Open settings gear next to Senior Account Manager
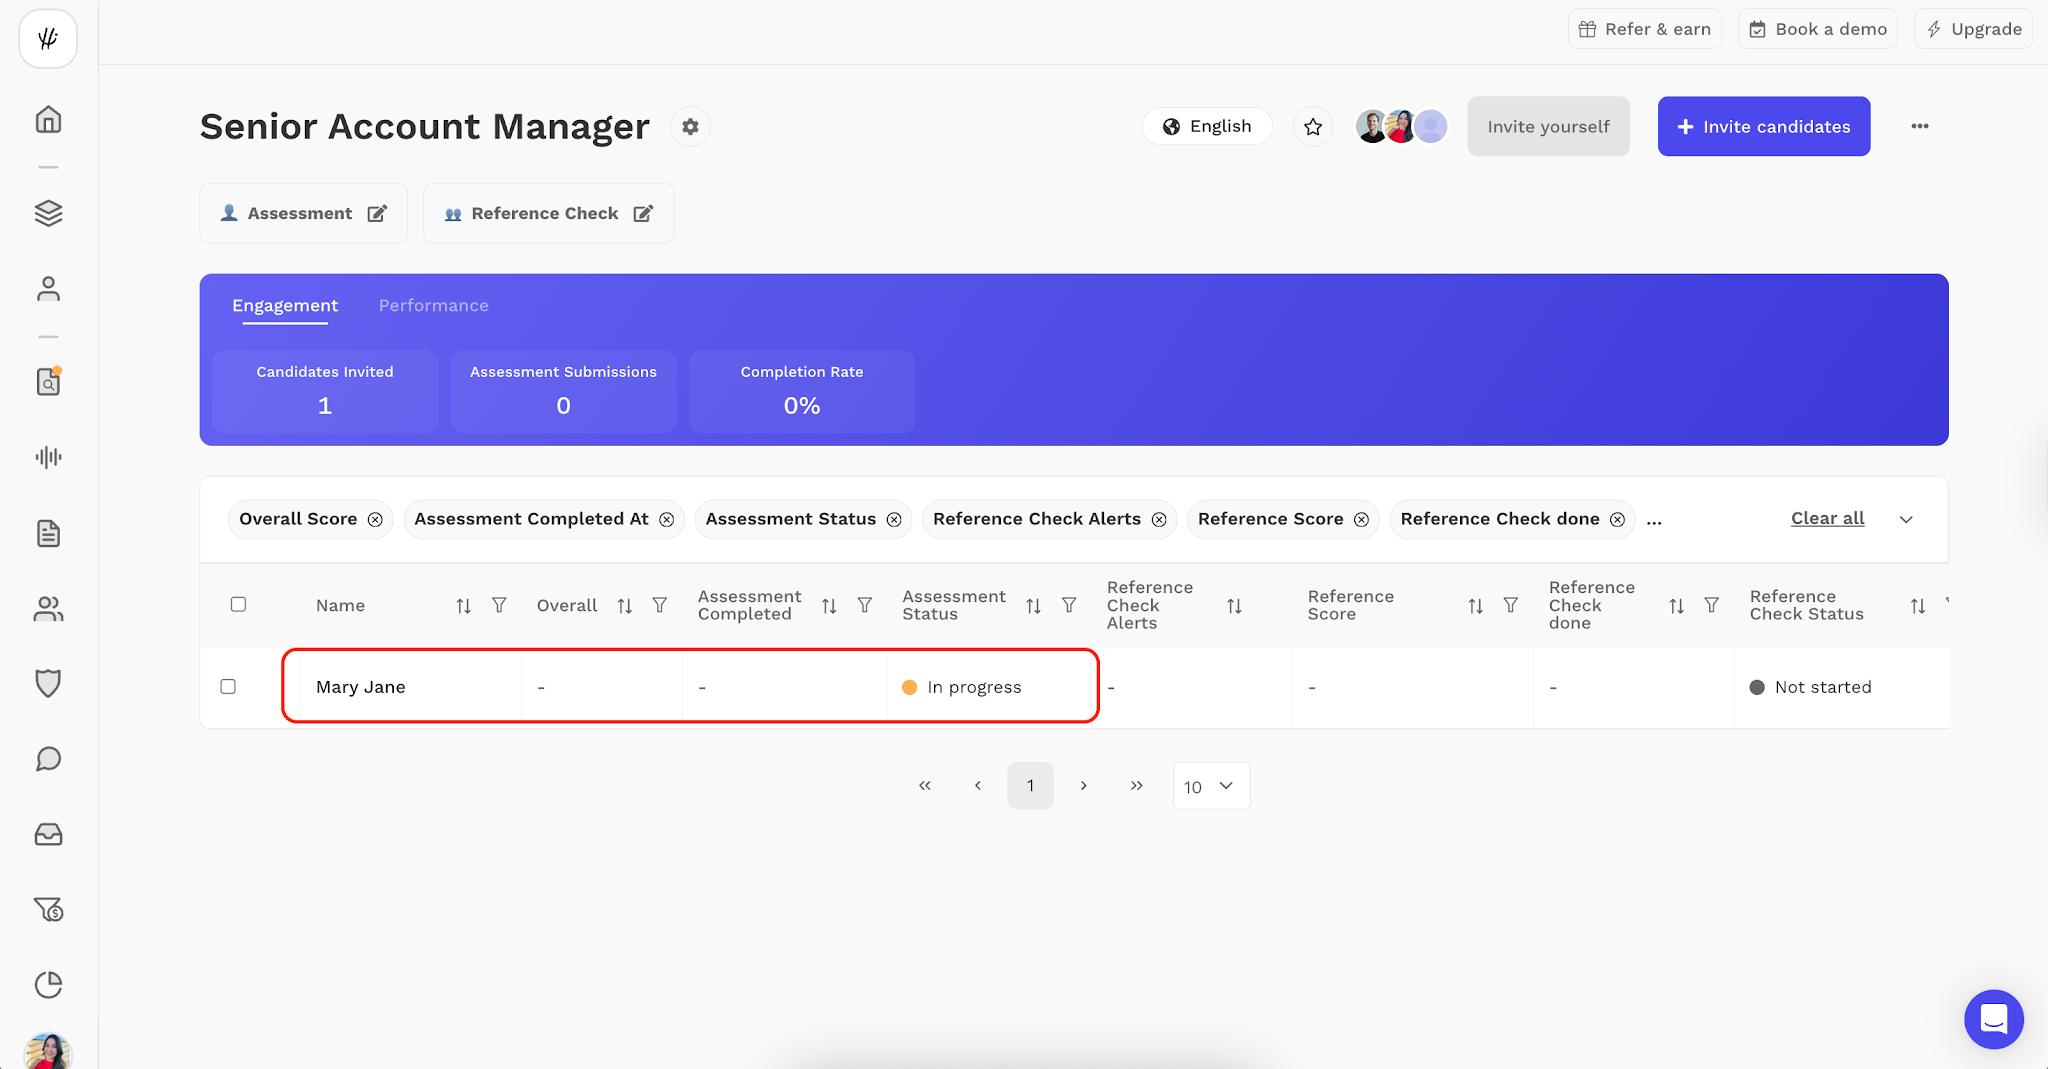This screenshot has height=1069, width=2048. coord(690,127)
